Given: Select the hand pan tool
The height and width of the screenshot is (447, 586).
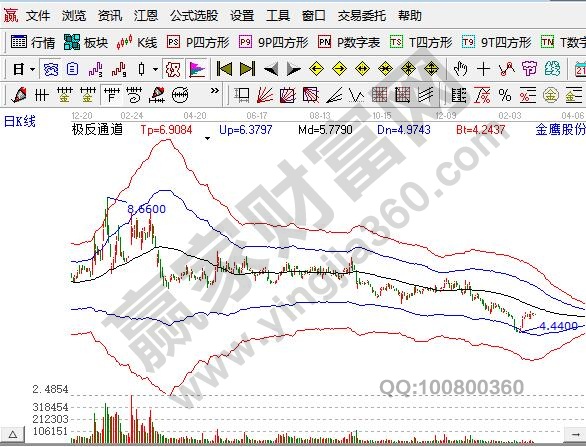Looking at the screenshot, I should point(460,69).
